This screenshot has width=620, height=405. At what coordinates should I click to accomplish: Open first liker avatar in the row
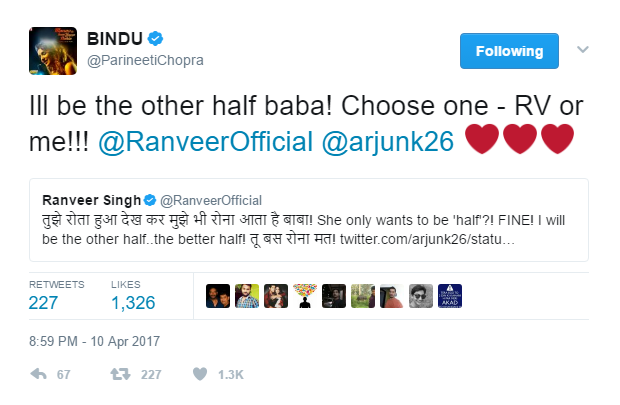[x=218, y=296]
